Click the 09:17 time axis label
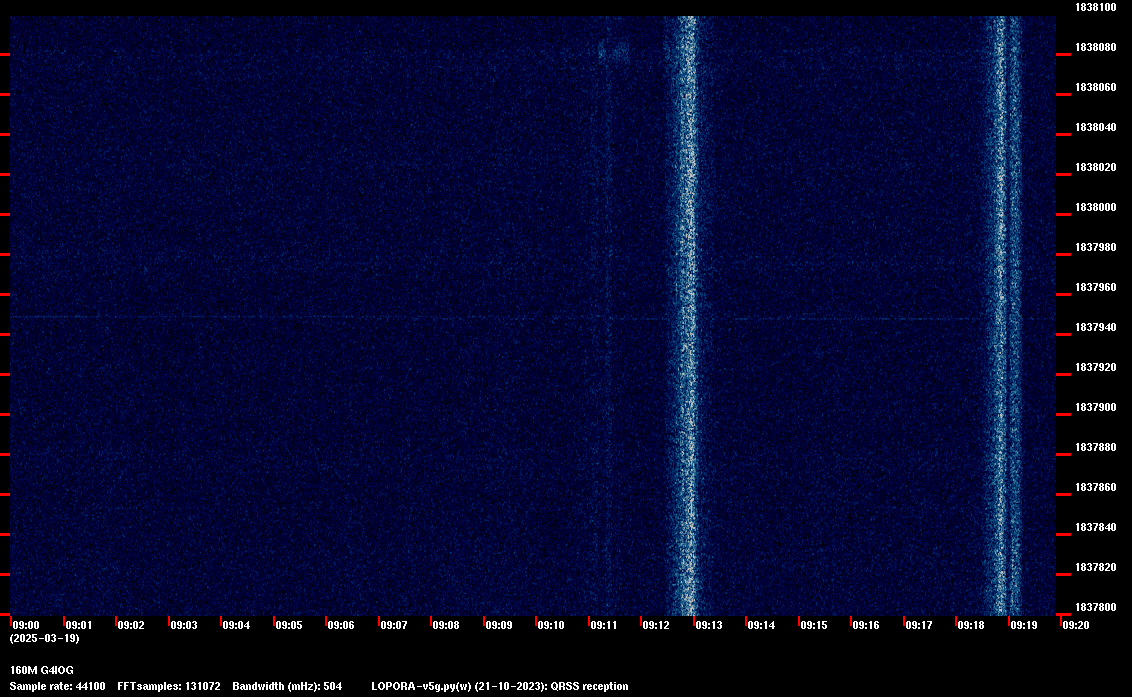This screenshot has width=1132, height=697. pyautogui.click(x=918, y=625)
